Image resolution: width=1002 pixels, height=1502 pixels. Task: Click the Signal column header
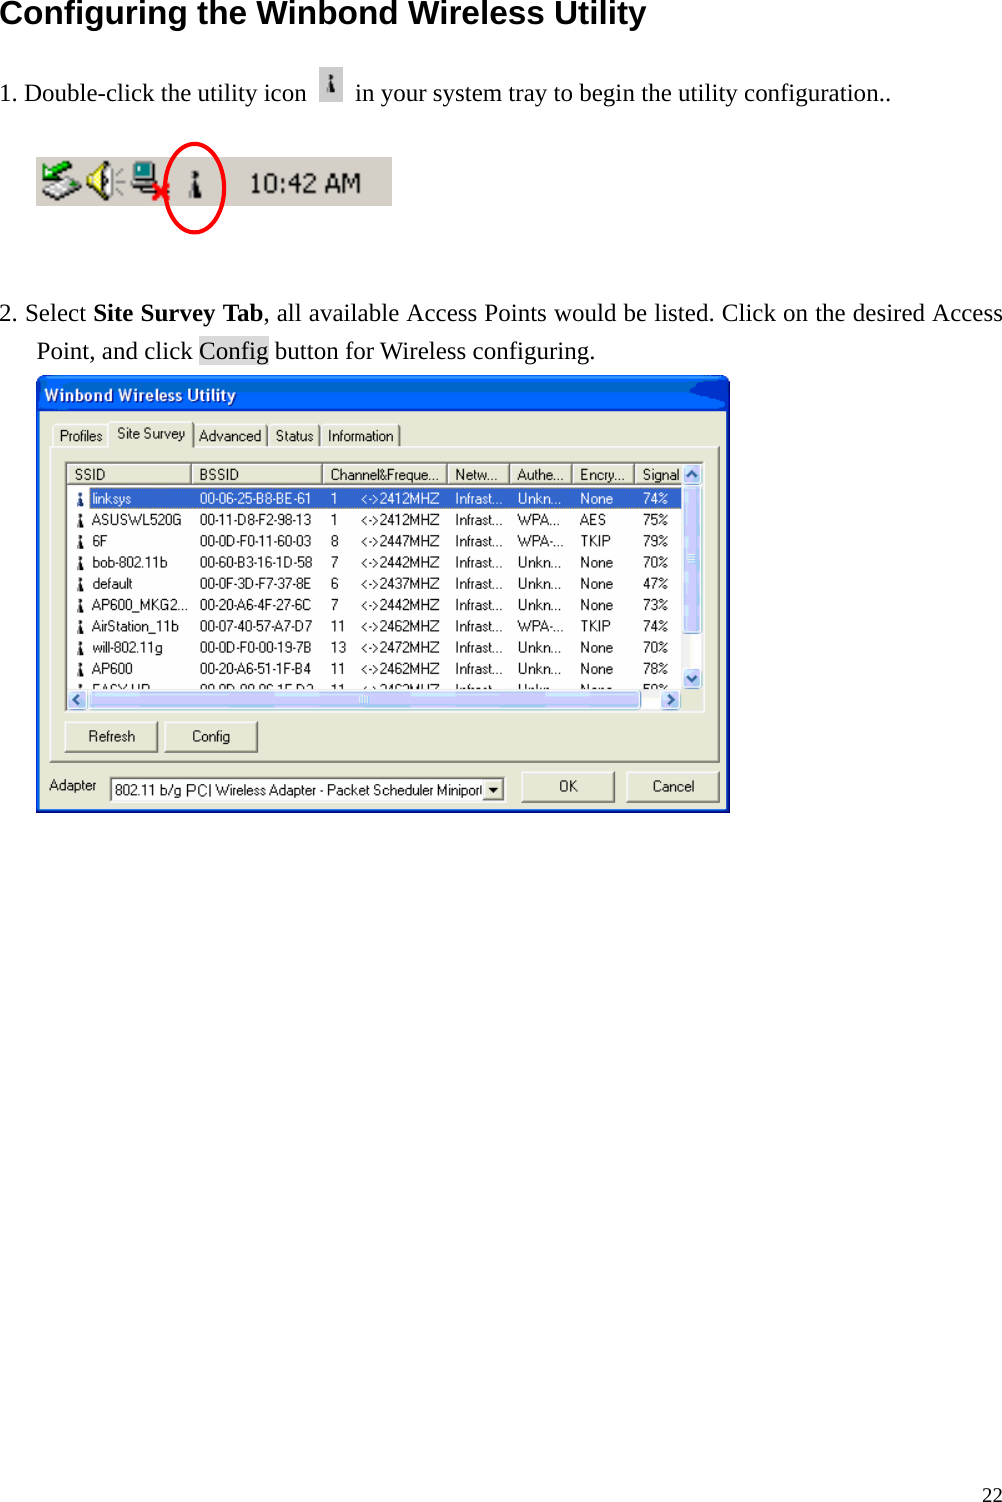659,473
